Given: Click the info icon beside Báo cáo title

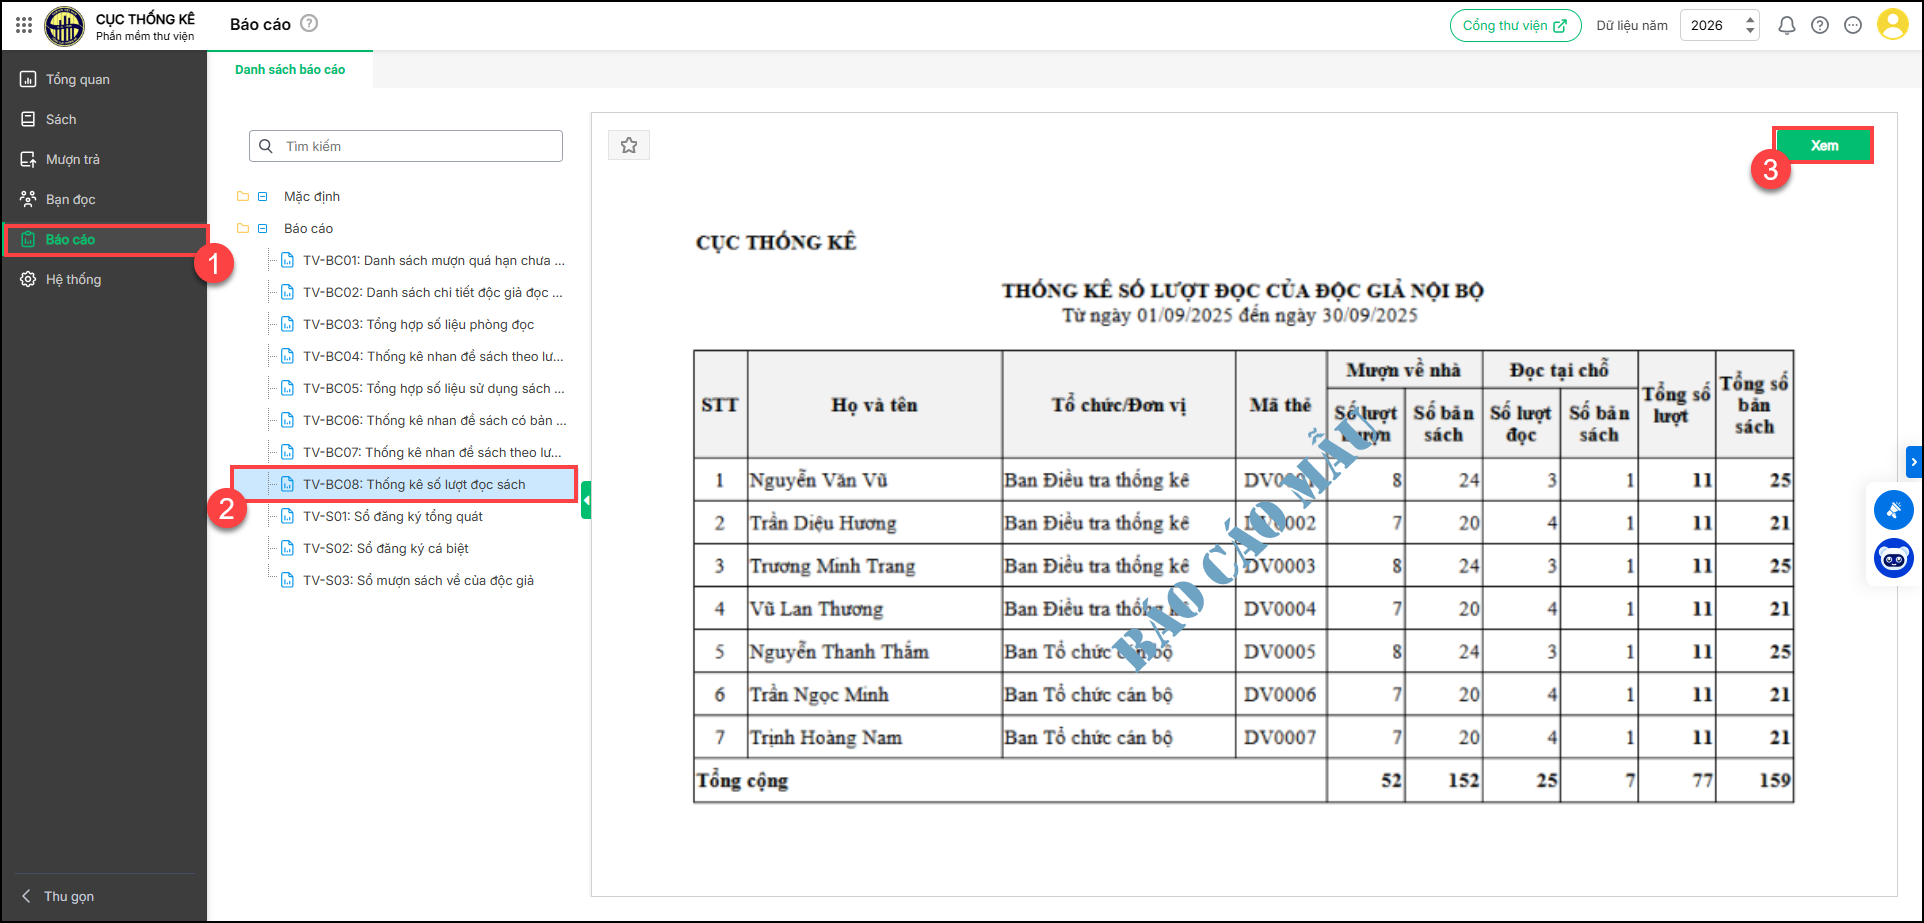Looking at the screenshot, I should click(310, 24).
